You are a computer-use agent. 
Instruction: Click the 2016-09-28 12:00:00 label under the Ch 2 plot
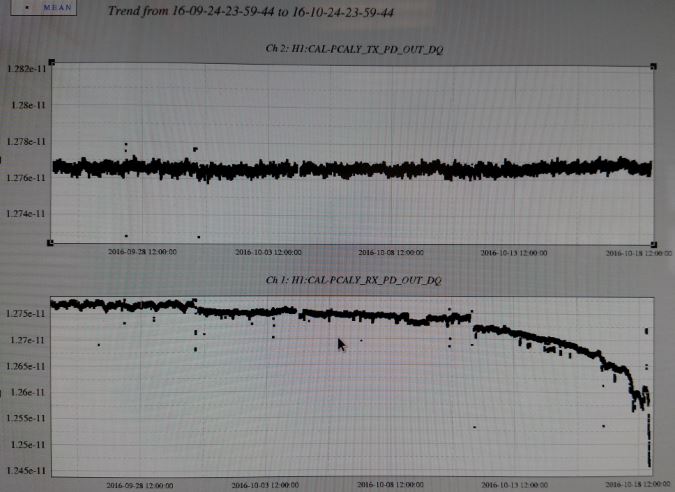point(142,252)
